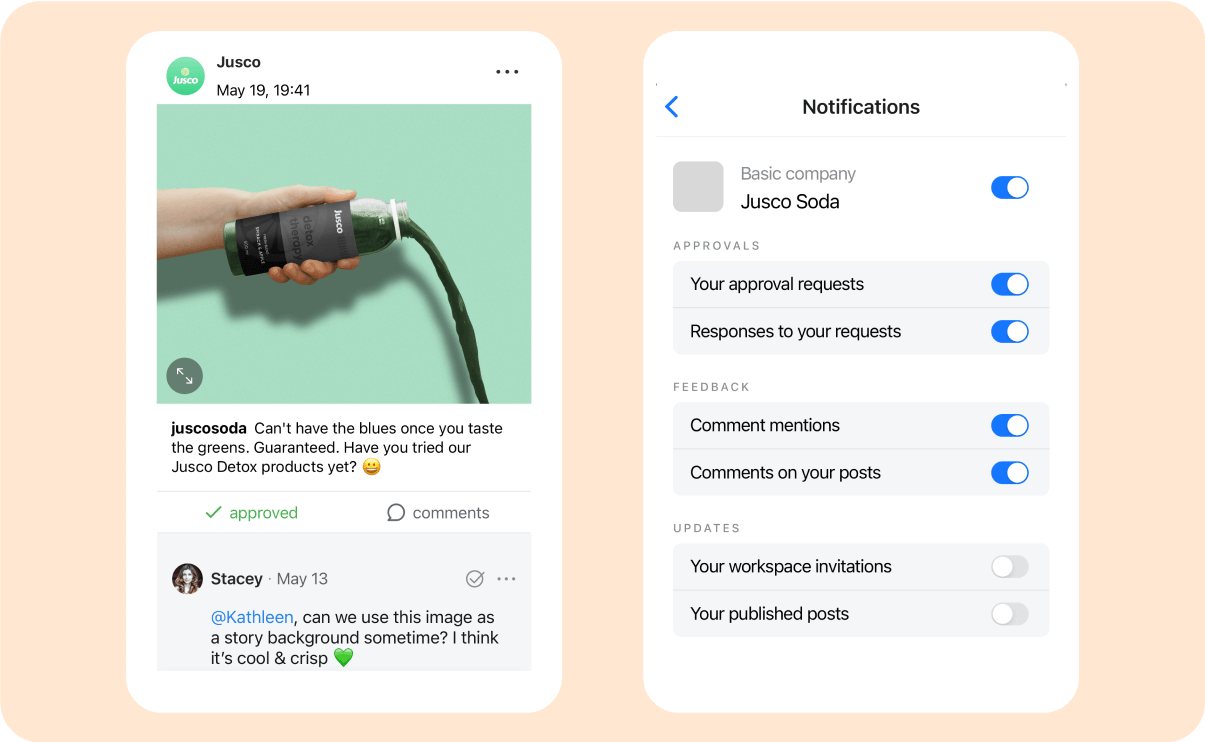Go back from the Notifications screen

point(672,107)
